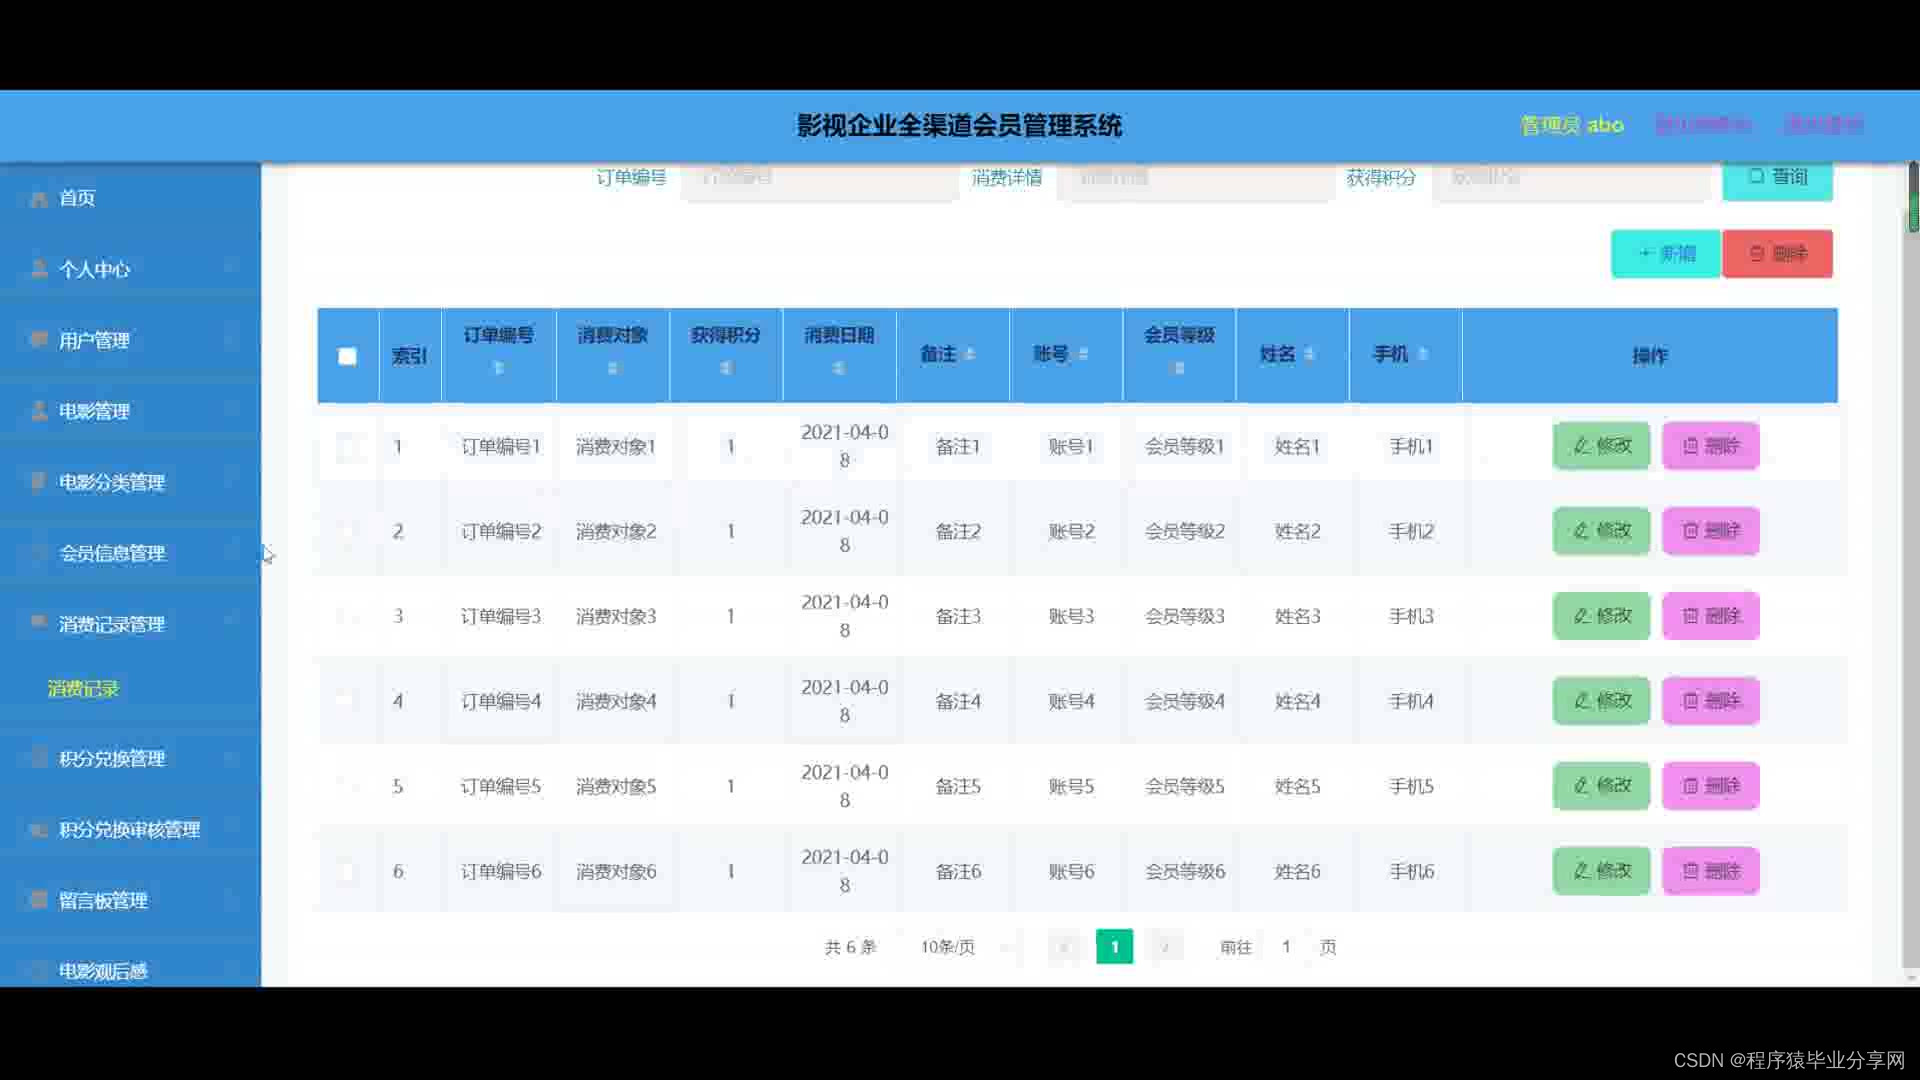Screen dimensions: 1920x1080
Task: Click the icon beside 电影管理
Action: tap(39, 411)
